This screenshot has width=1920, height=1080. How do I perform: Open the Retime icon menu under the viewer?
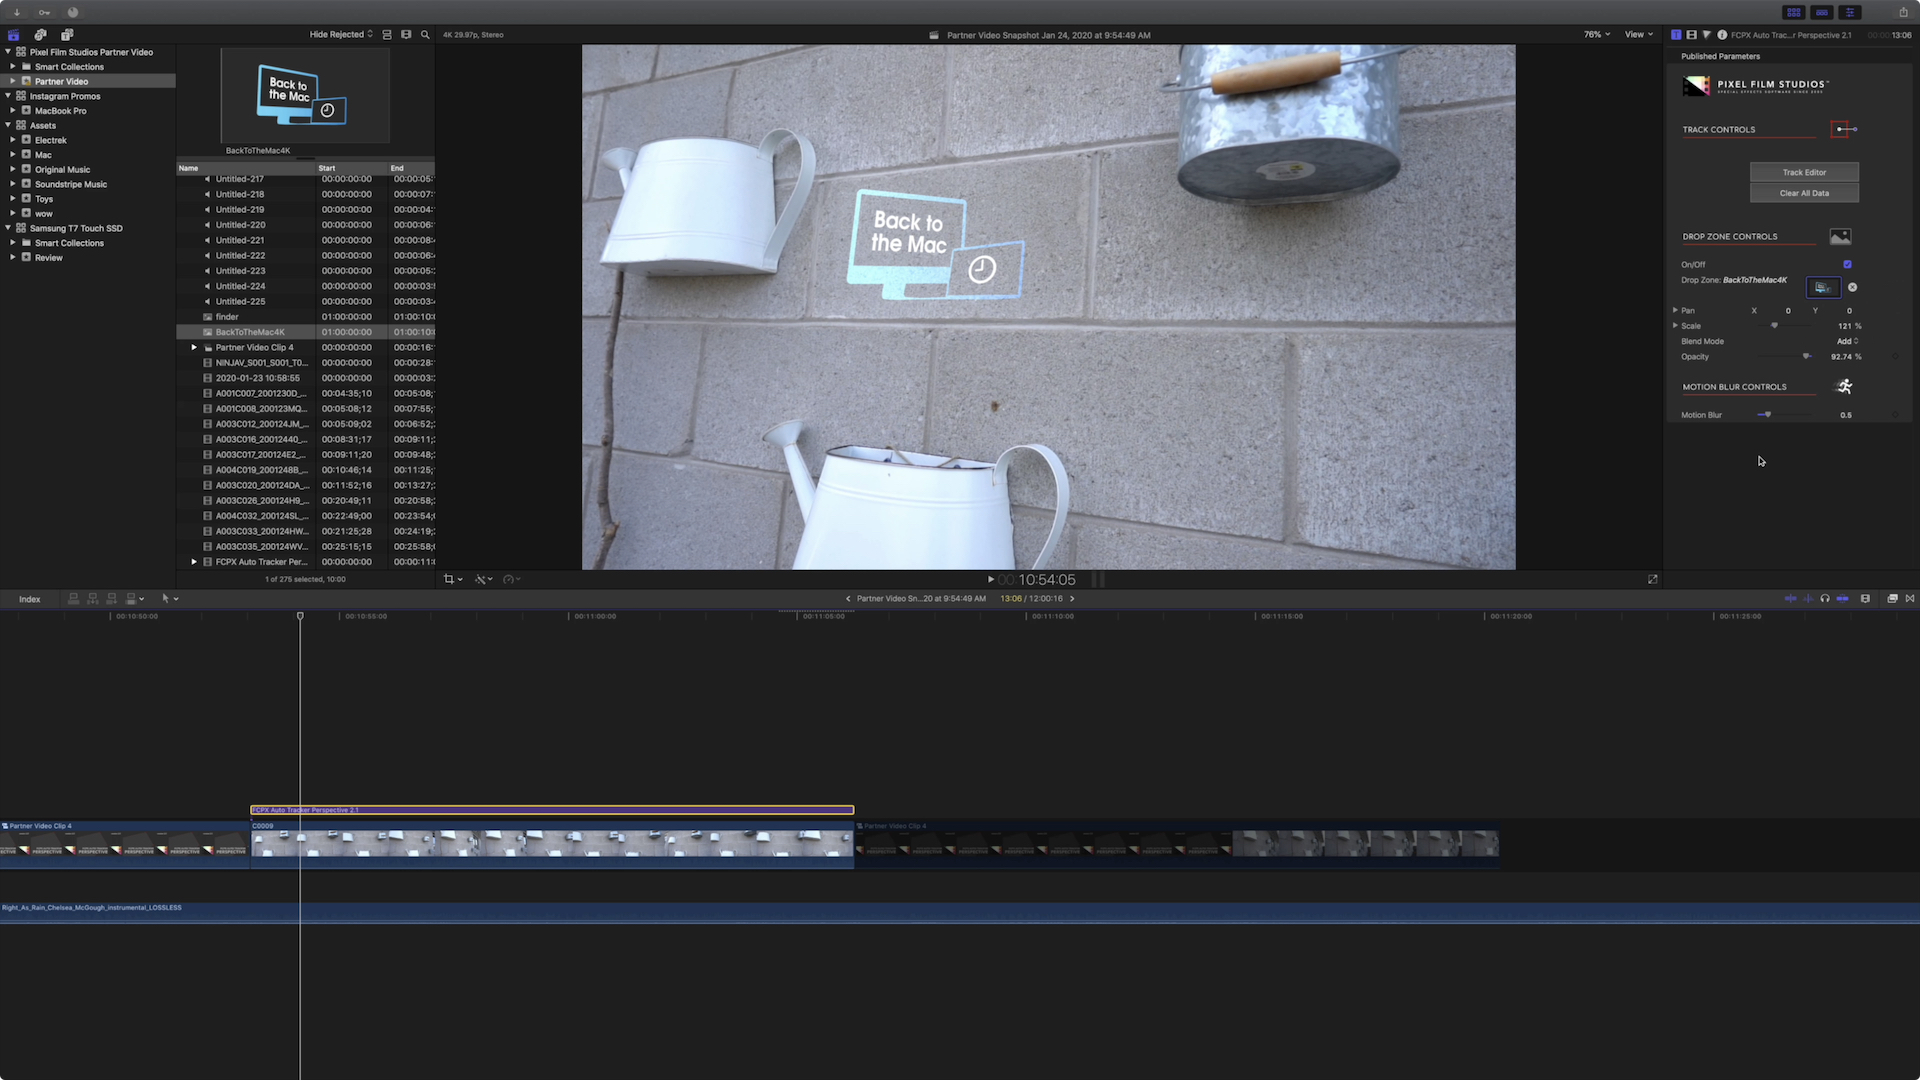click(x=510, y=579)
